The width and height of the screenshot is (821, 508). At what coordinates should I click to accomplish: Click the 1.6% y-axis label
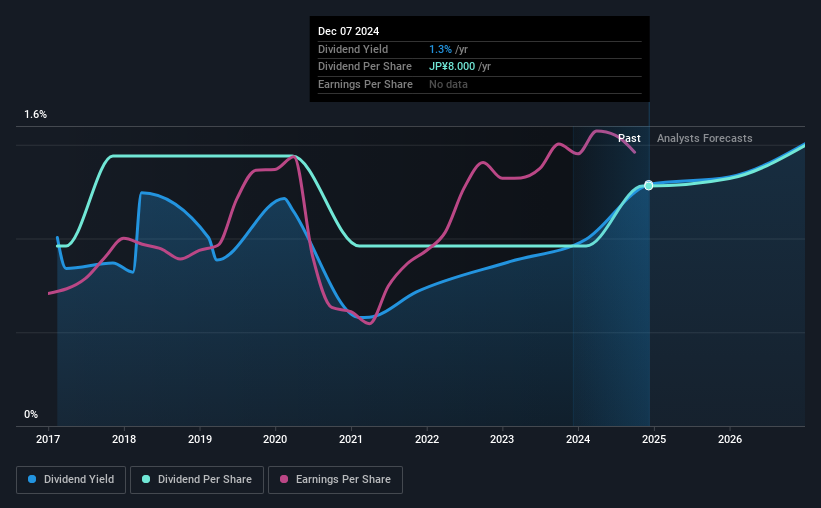point(36,114)
